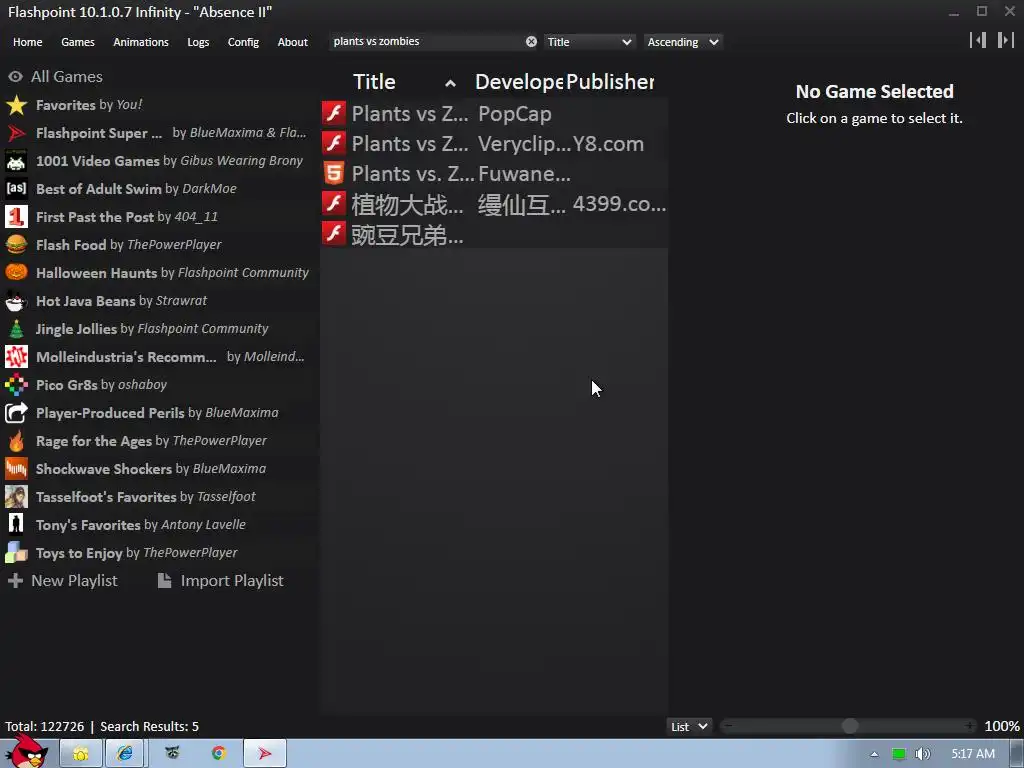Click the Angry Birds start button
The height and width of the screenshot is (768, 1024).
[26, 751]
